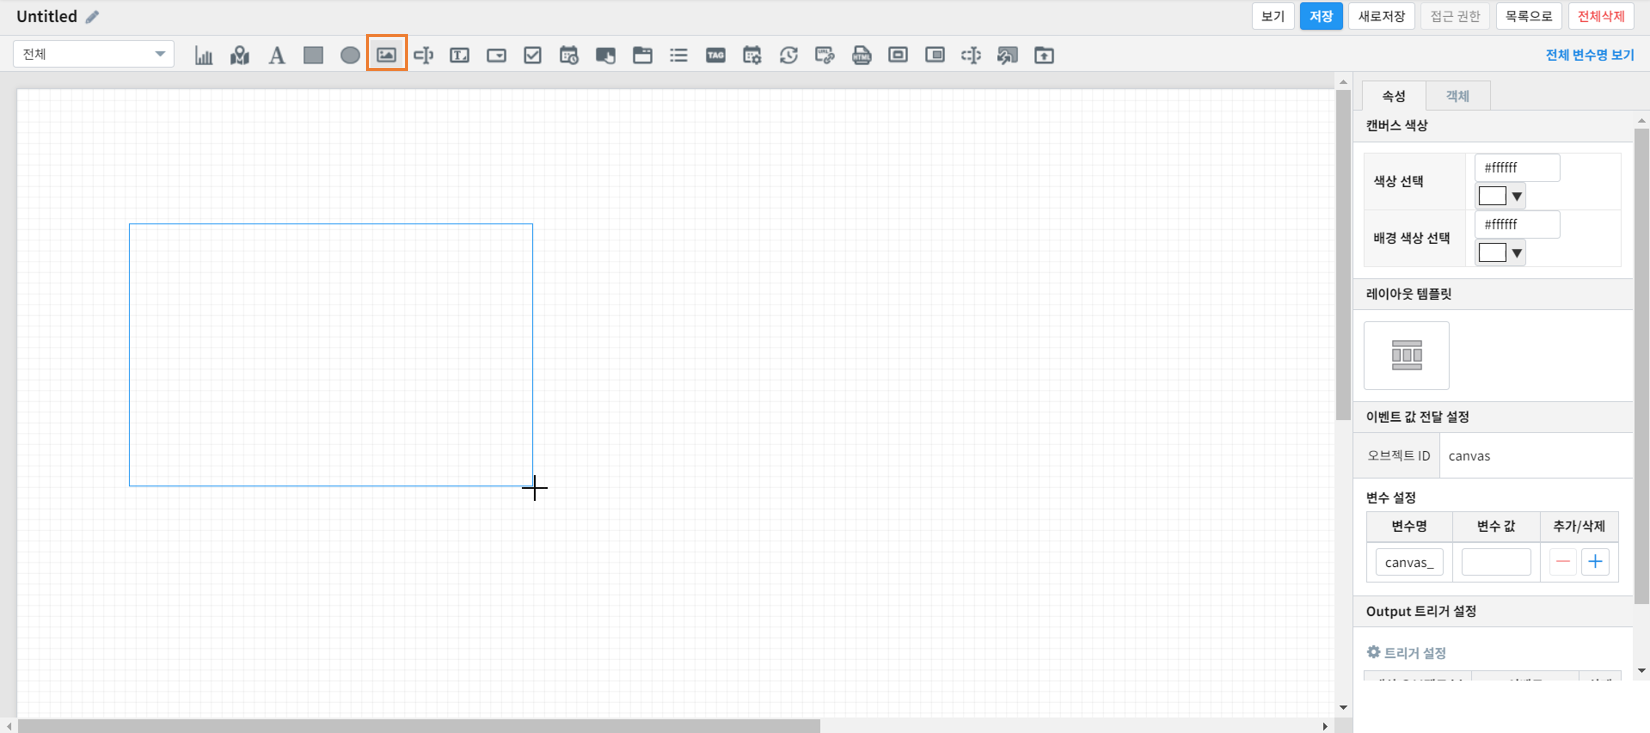Viewport: 1650px width, 733px height.
Task: Focus the 색상 선택 hex field
Action: [1517, 168]
